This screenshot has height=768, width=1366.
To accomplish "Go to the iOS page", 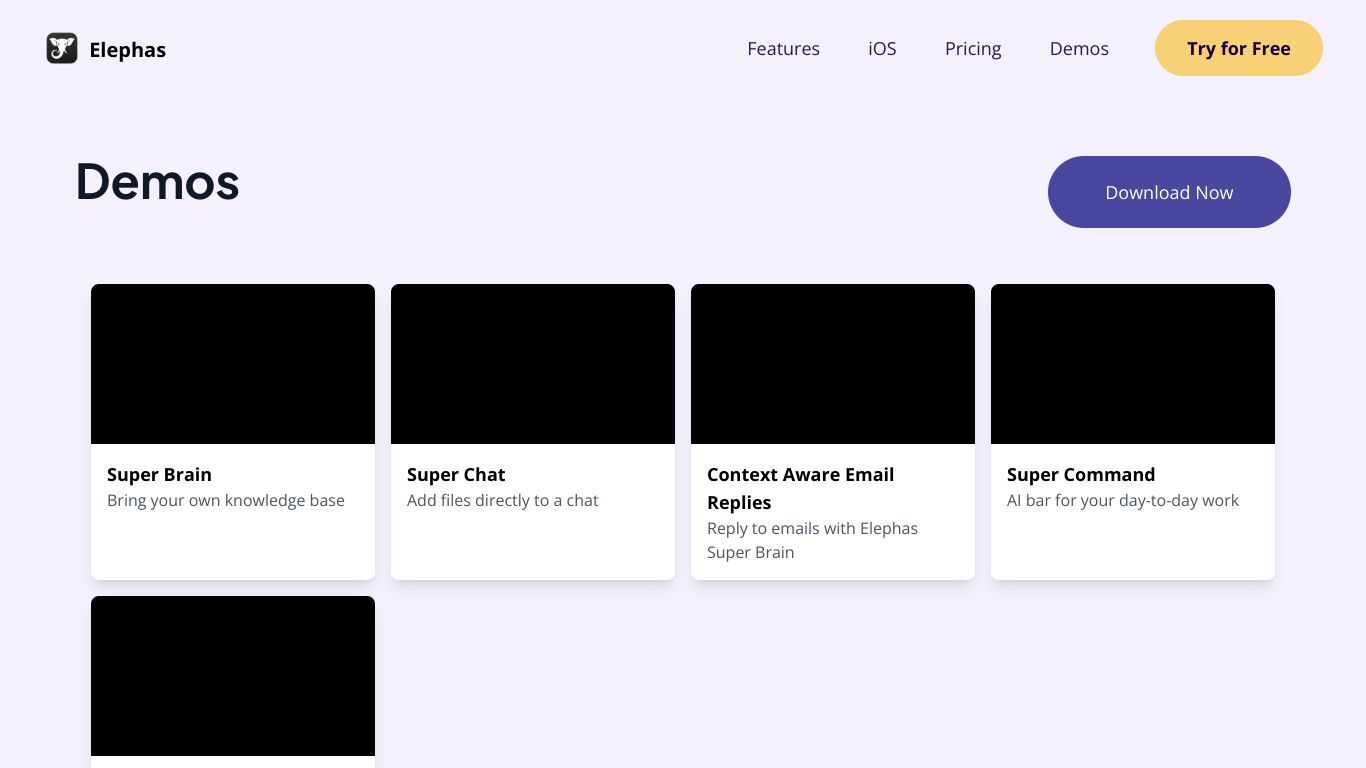I will tap(882, 48).
